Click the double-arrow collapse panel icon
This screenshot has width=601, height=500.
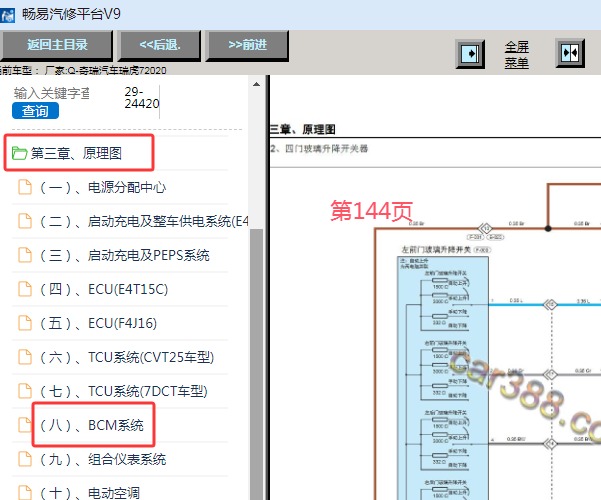(x=570, y=53)
